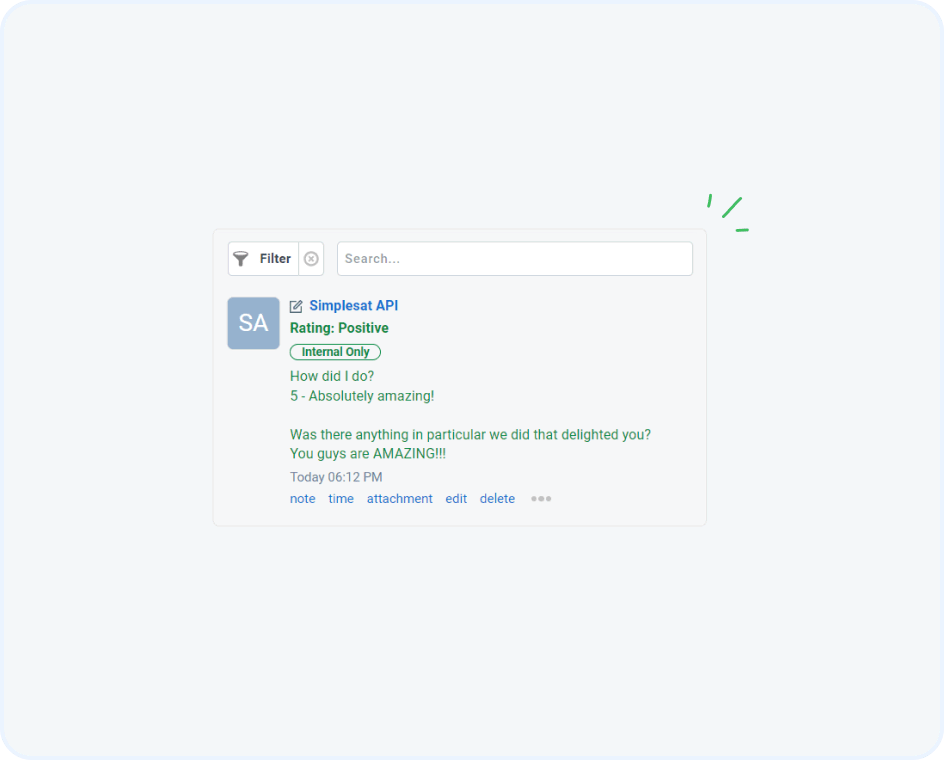The width and height of the screenshot is (944, 760).
Task: Click the edit link
Action: 456,499
